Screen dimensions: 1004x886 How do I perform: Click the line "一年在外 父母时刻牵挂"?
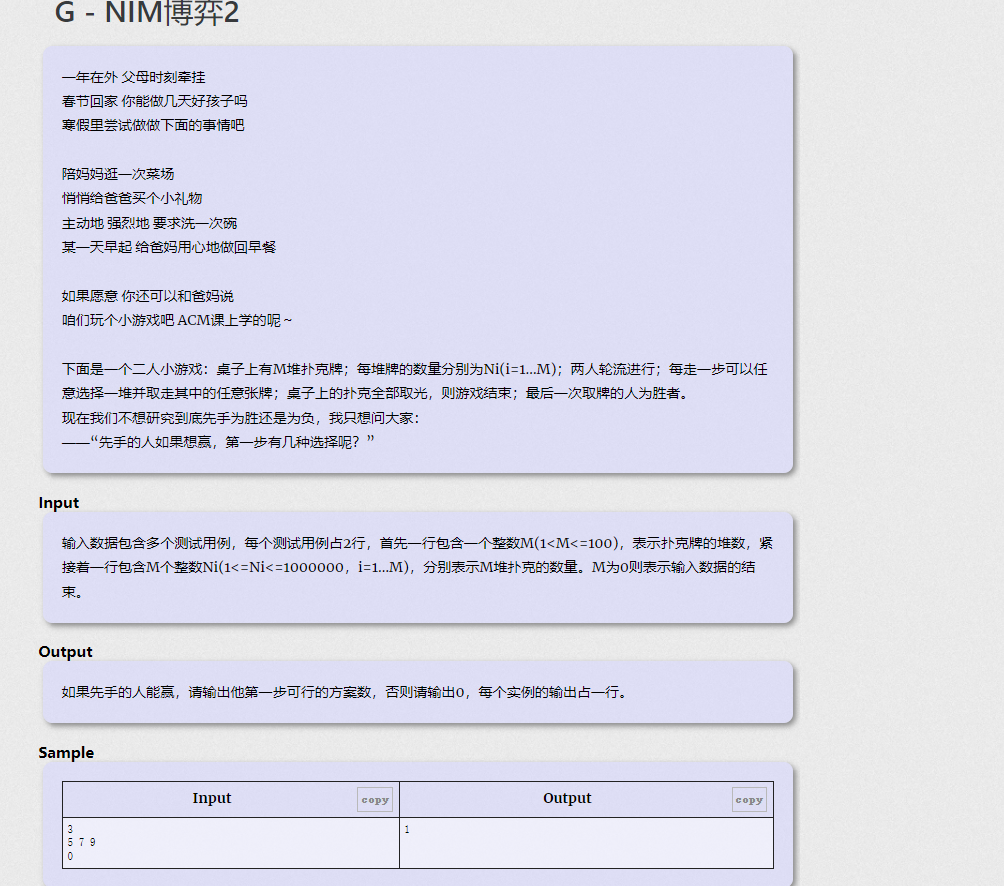point(133,77)
